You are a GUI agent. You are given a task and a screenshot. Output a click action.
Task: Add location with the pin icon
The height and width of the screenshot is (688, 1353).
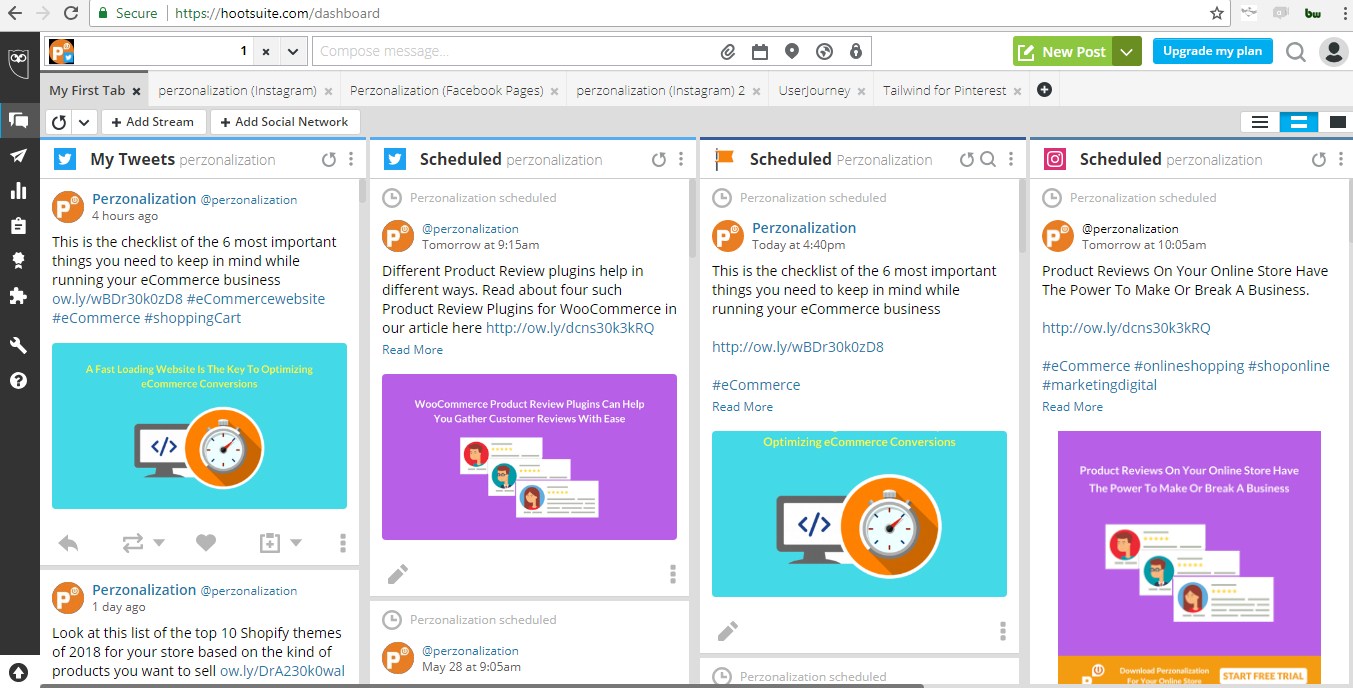(x=792, y=51)
